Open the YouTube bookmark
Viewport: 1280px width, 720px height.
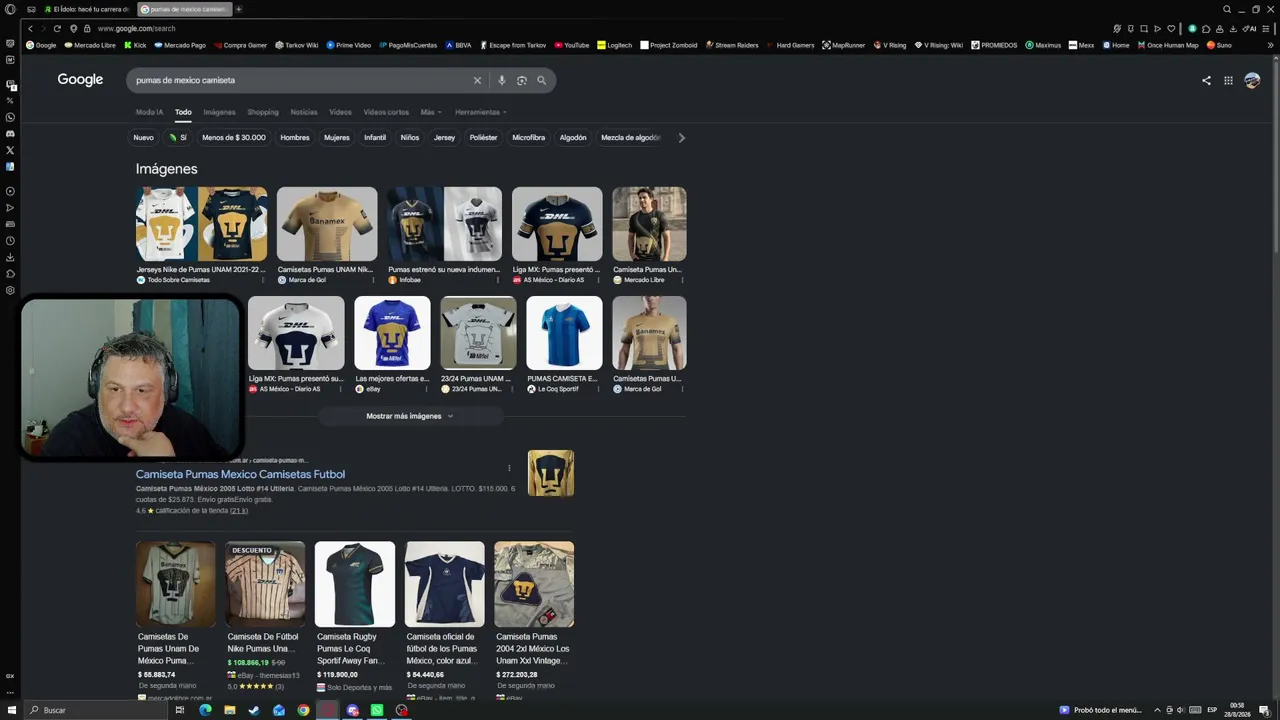click(572, 45)
